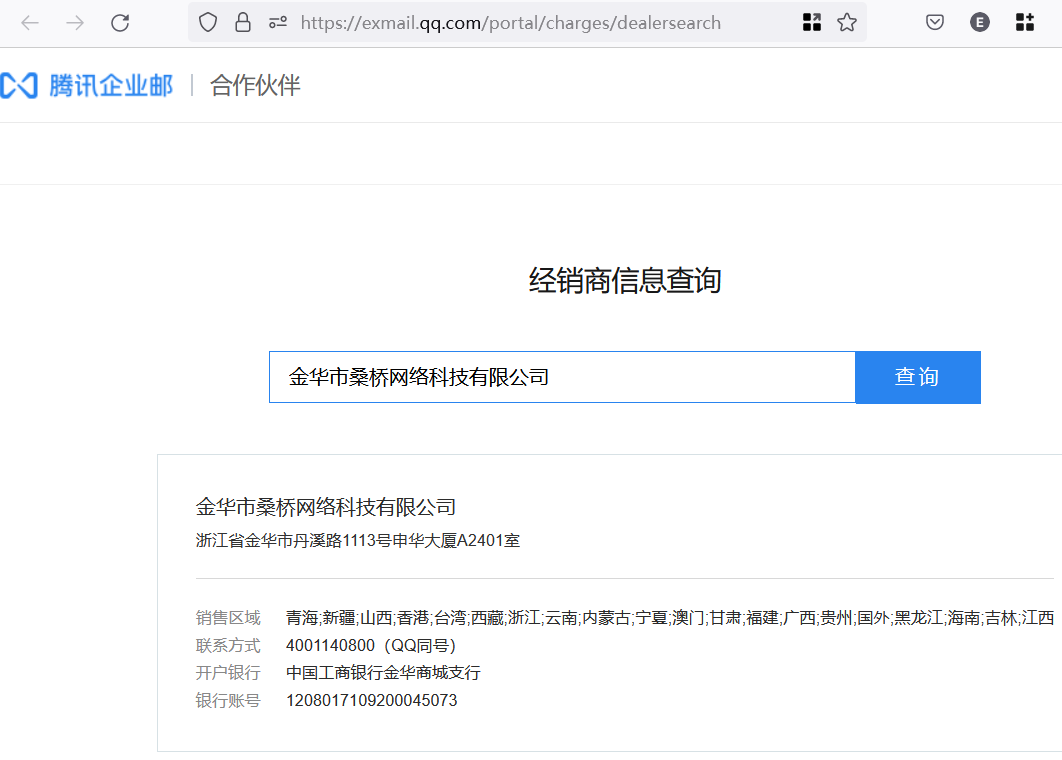Reload the dealer search page
1062x760 pixels.
(x=120, y=22)
